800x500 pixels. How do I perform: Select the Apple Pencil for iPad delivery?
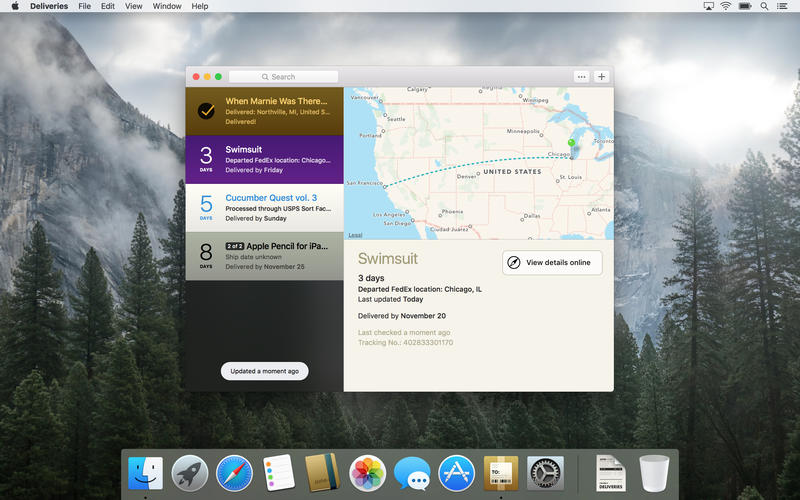click(264, 255)
